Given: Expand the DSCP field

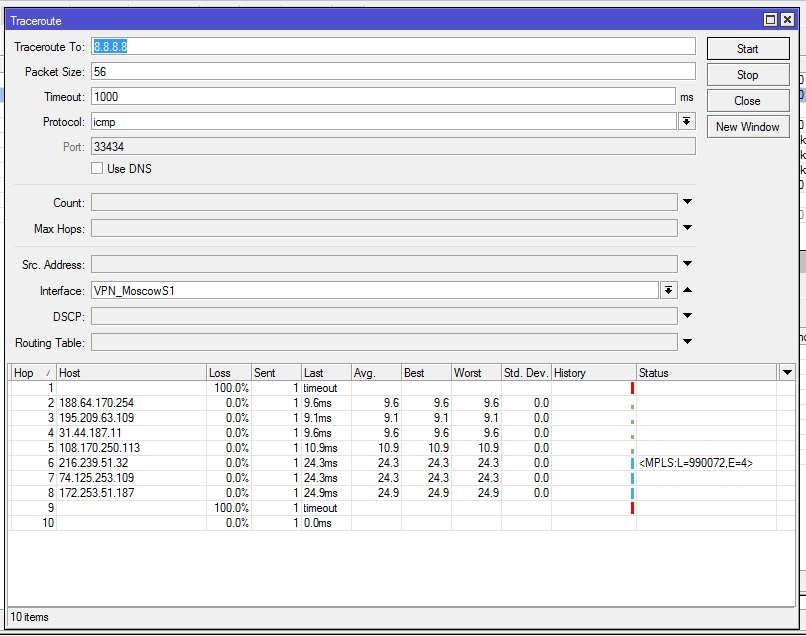Looking at the screenshot, I should 688,316.
